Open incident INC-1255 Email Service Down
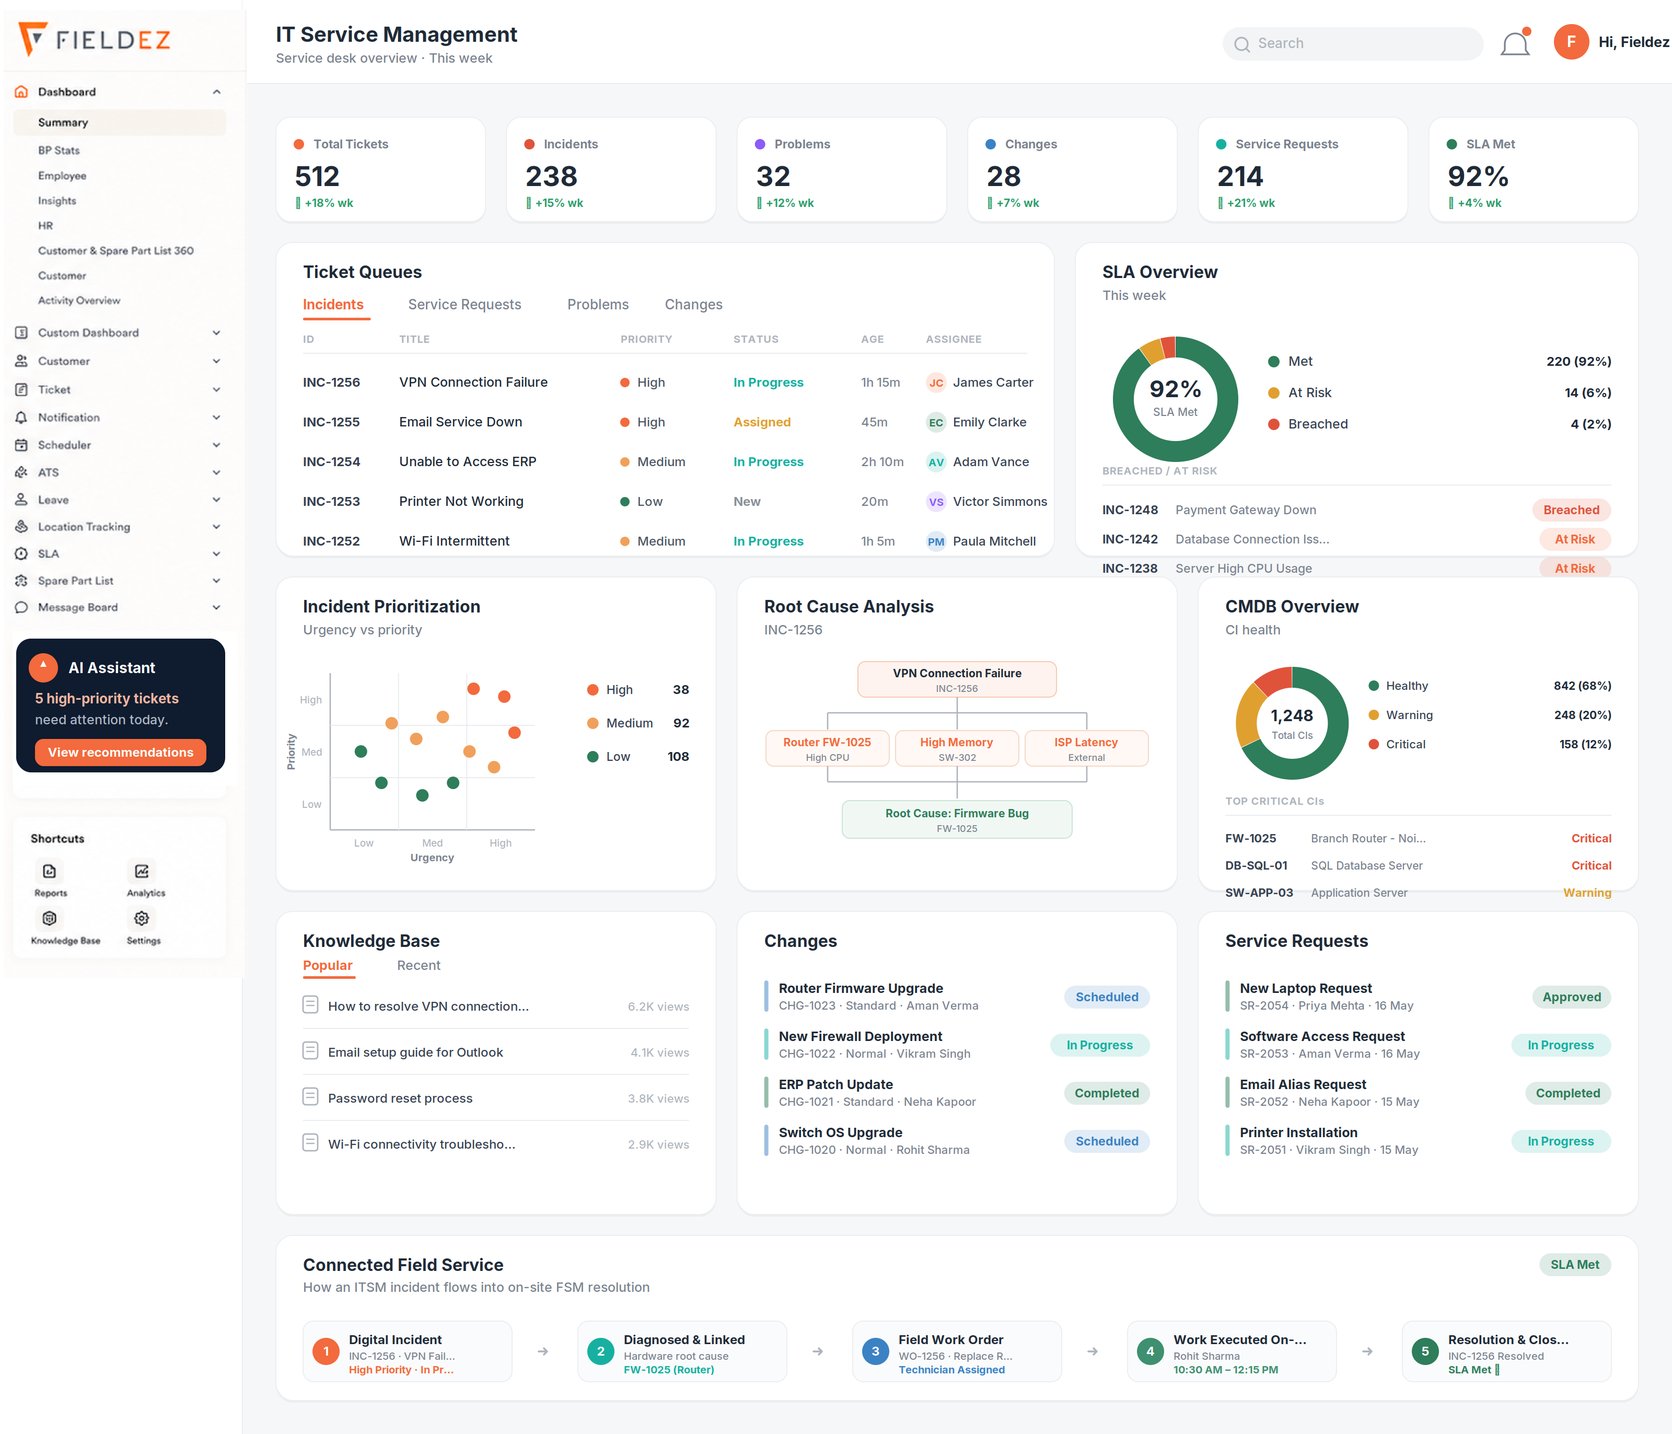The image size is (1672, 1434). pyautogui.click(x=667, y=422)
